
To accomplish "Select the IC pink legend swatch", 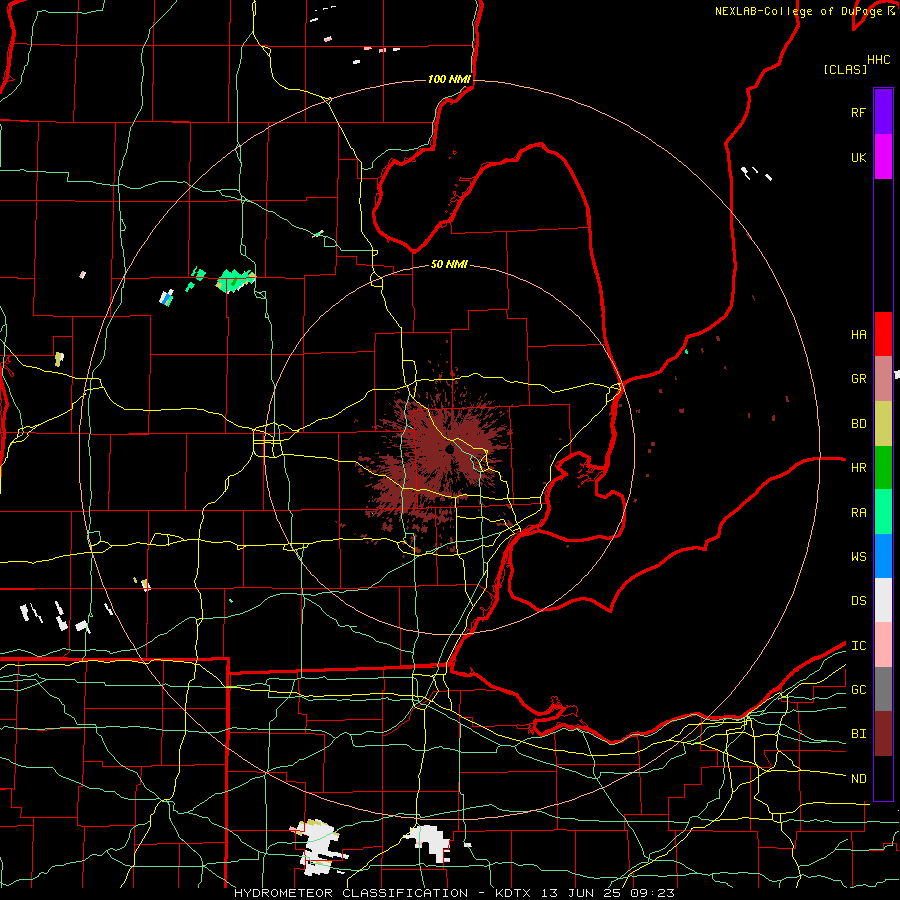I will pos(883,645).
